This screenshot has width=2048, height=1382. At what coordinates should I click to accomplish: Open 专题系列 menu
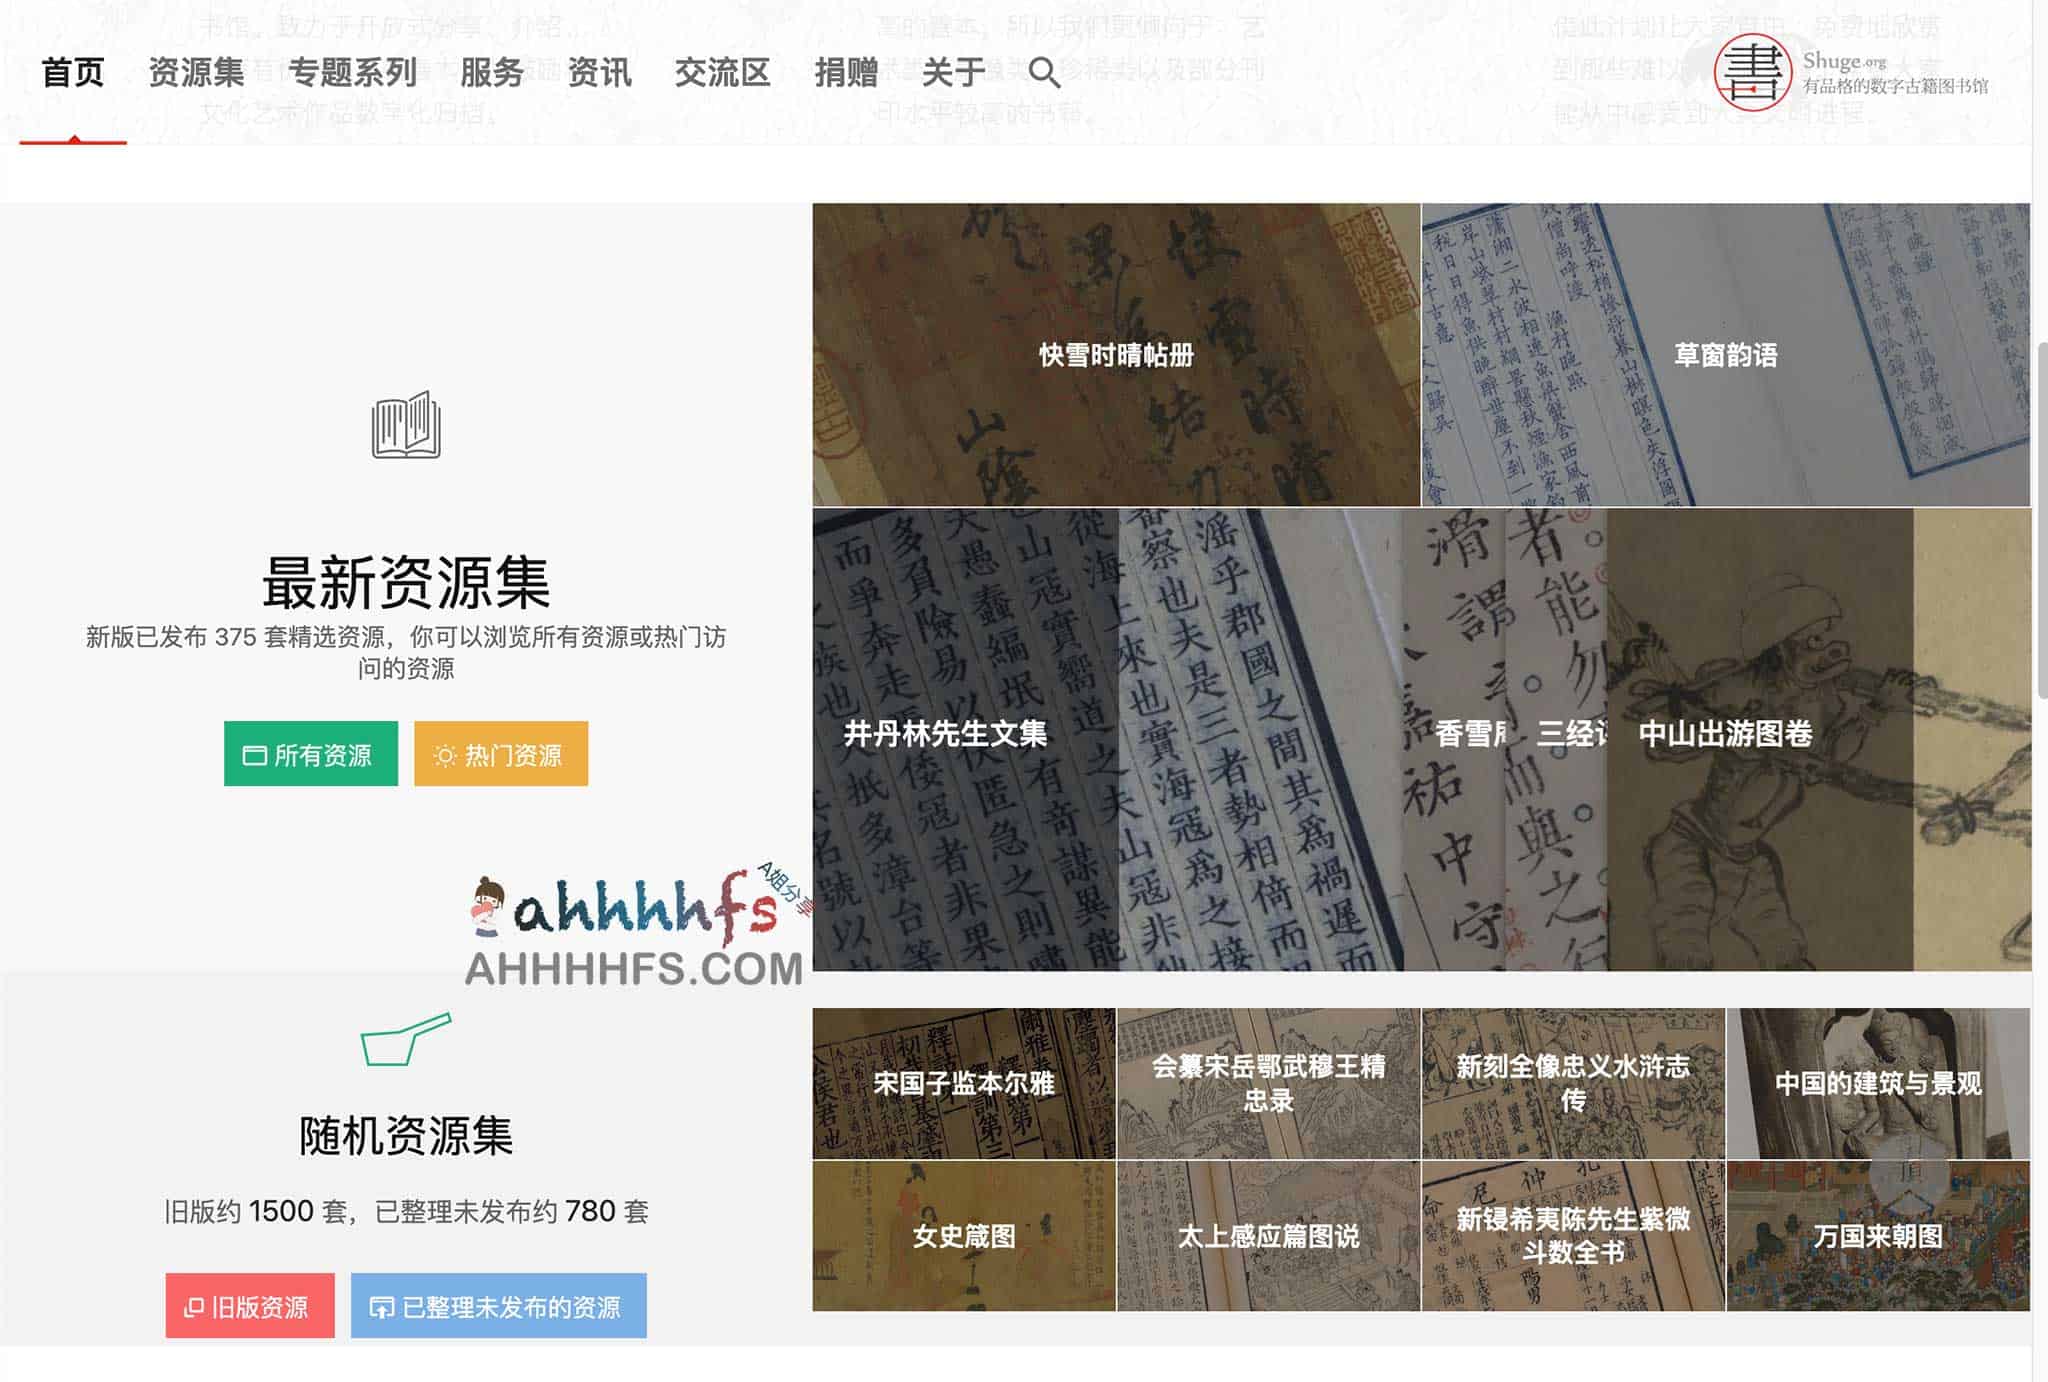coord(352,72)
